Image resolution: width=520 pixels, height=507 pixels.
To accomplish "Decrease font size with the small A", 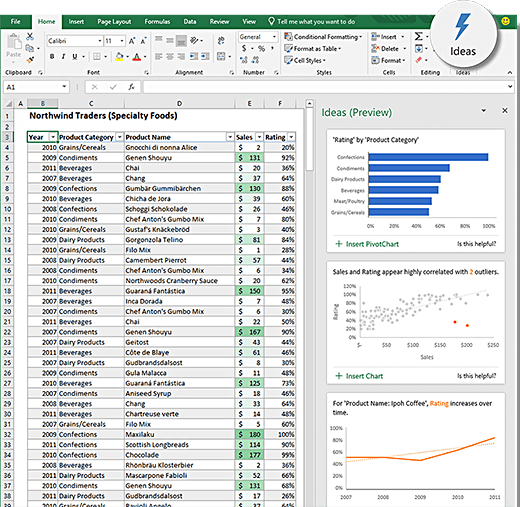I will coord(143,41).
